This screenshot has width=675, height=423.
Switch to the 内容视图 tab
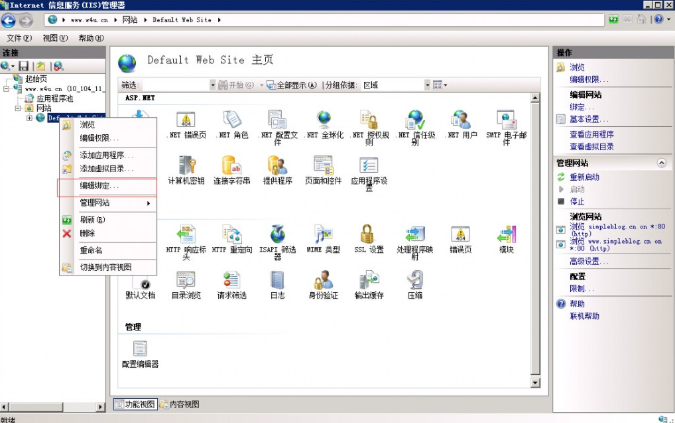[180, 404]
